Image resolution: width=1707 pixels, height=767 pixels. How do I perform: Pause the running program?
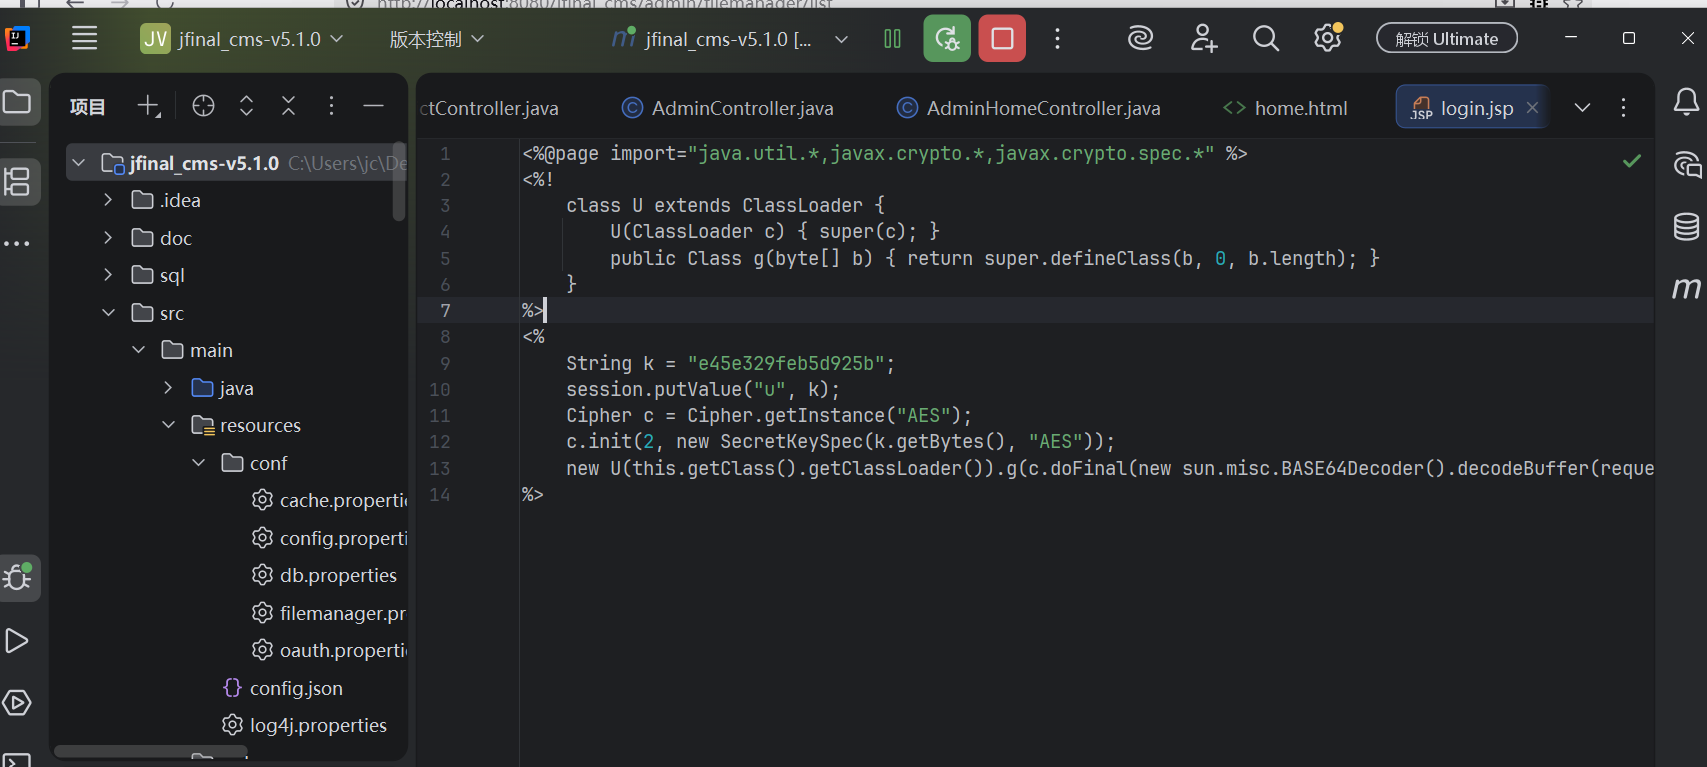pos(892,39)
